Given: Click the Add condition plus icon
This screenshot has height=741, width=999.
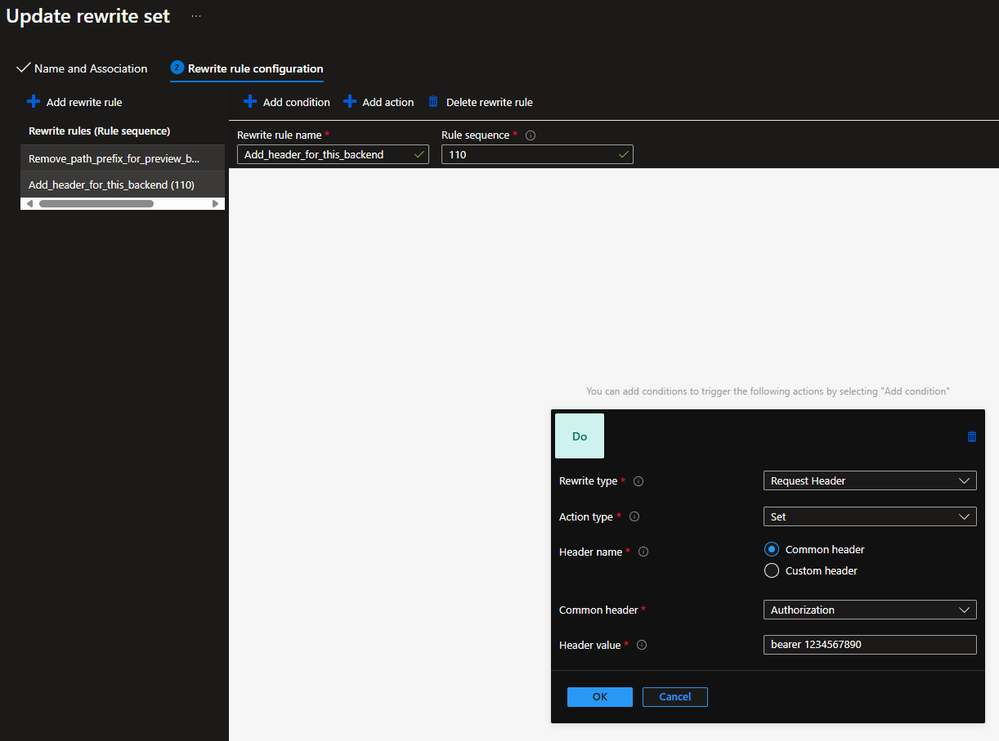Looking at the screenshot, I should 250,101.
